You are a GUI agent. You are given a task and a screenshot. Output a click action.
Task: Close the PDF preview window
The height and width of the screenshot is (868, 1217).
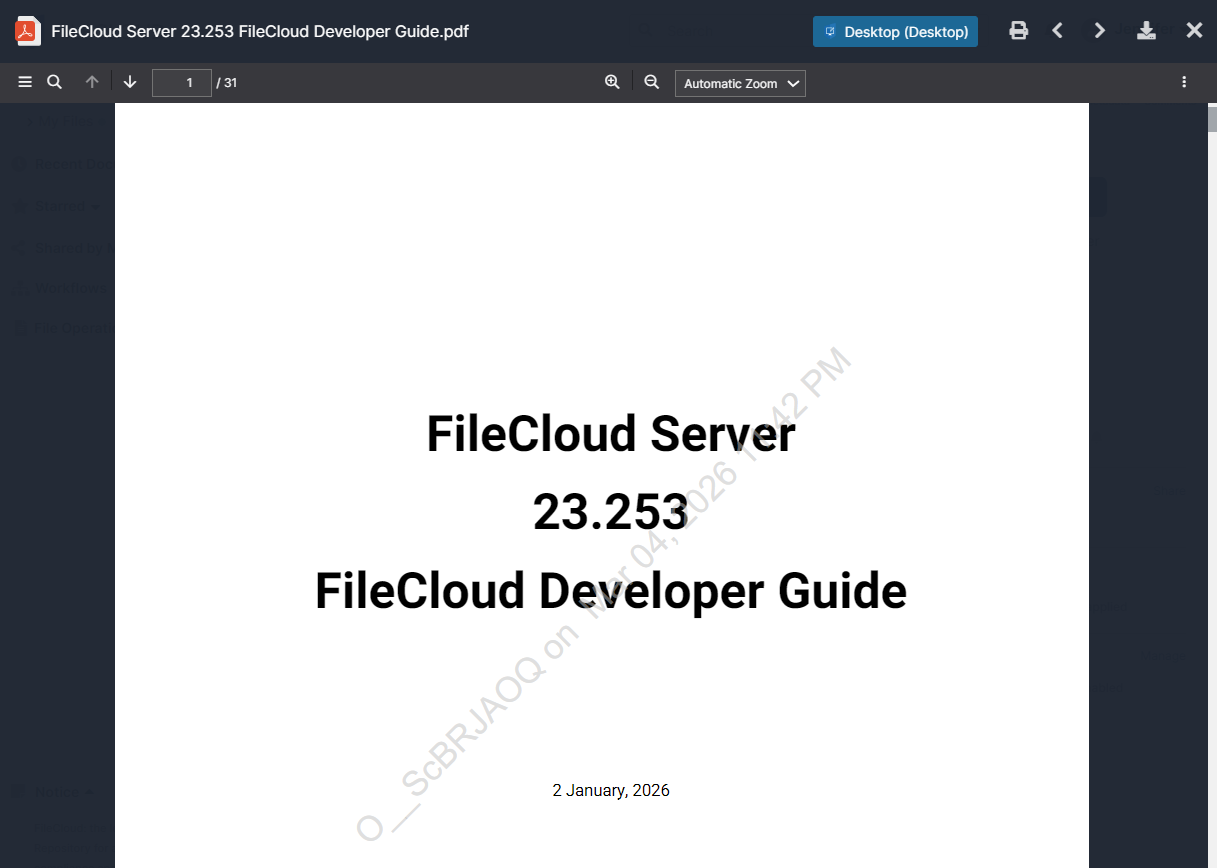click(x=1194, y=30)
